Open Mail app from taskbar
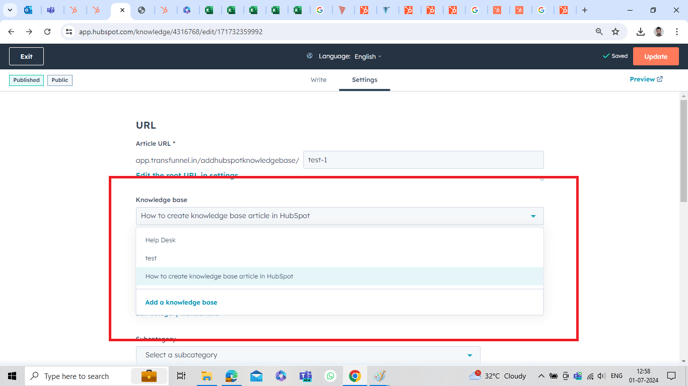The height and width of the screenshot is (386, 688). pos(256,376)
